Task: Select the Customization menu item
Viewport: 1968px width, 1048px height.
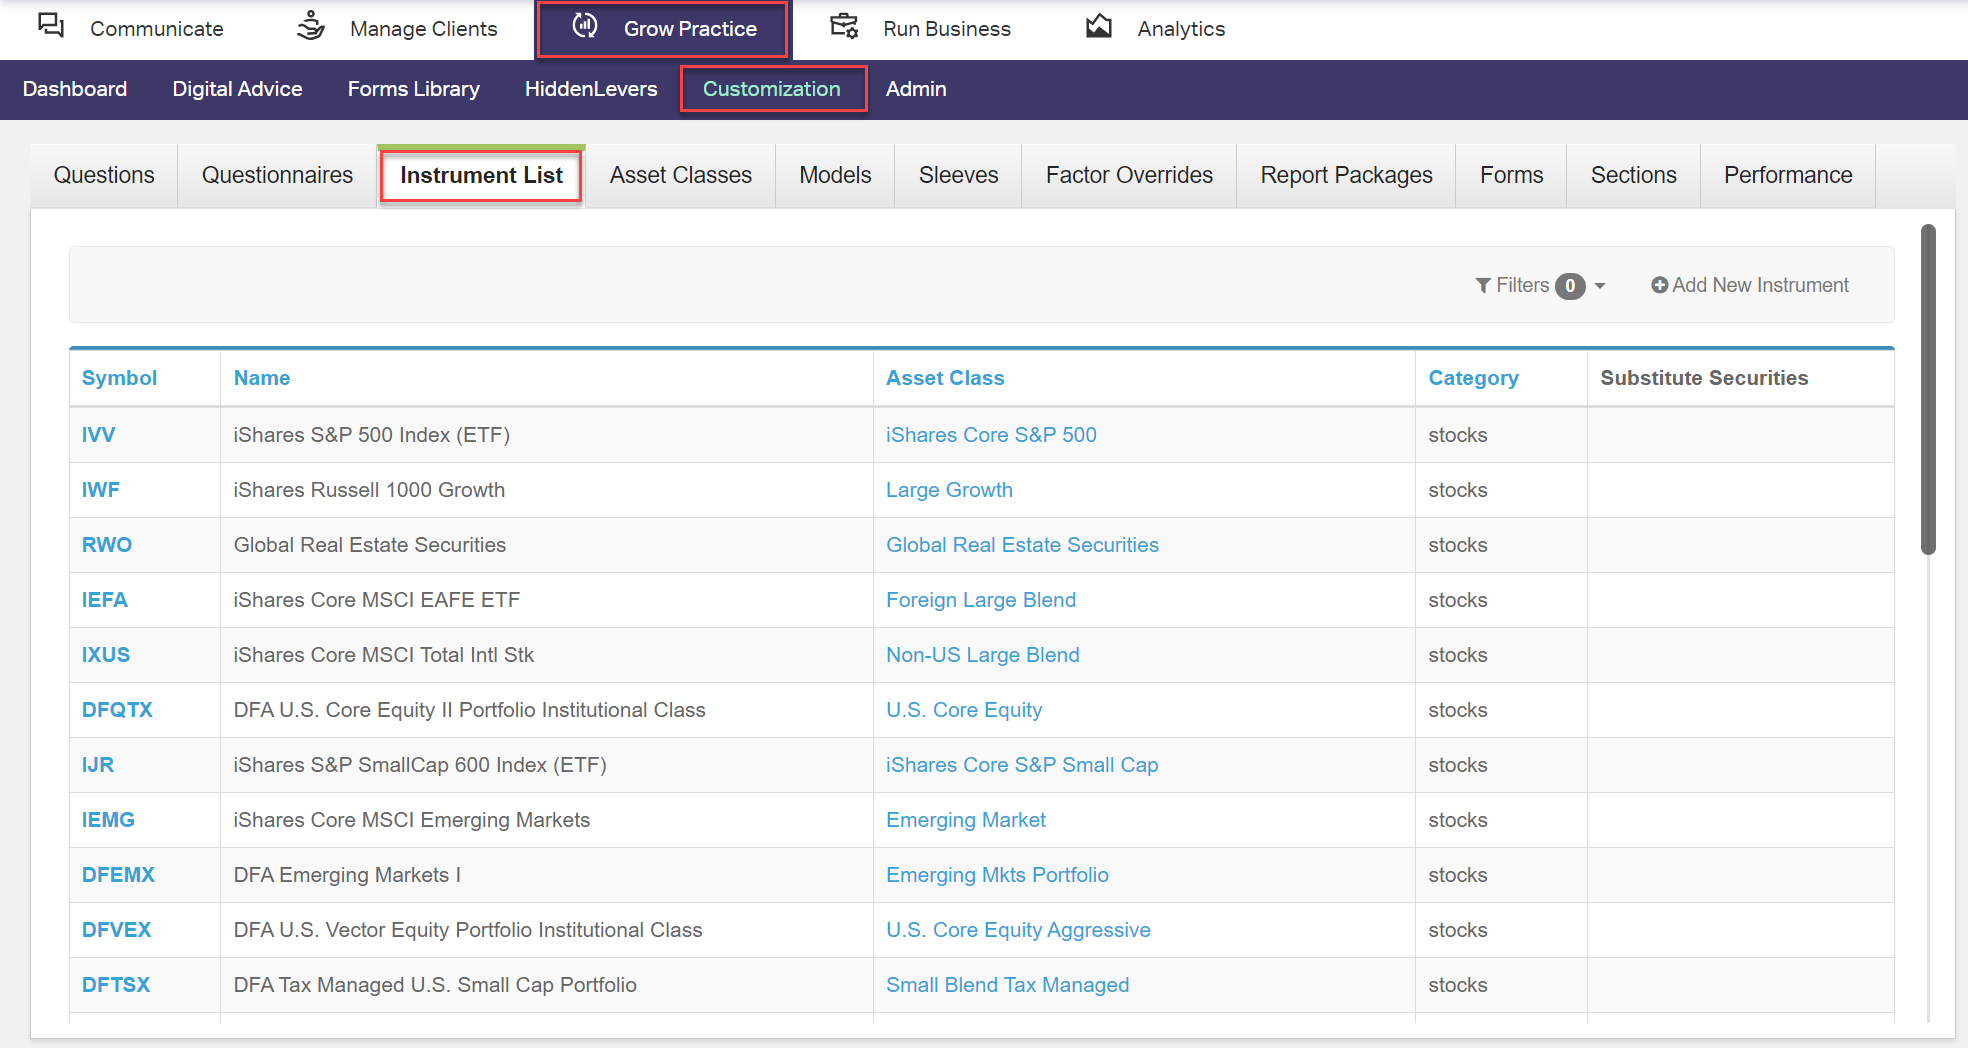Action: coord(772,89)
